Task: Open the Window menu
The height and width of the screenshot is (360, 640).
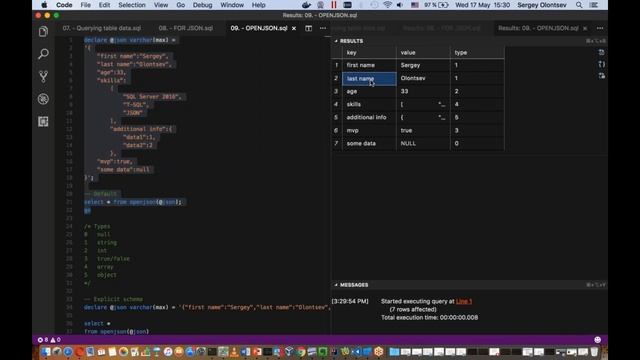Action: coord(232,5)
